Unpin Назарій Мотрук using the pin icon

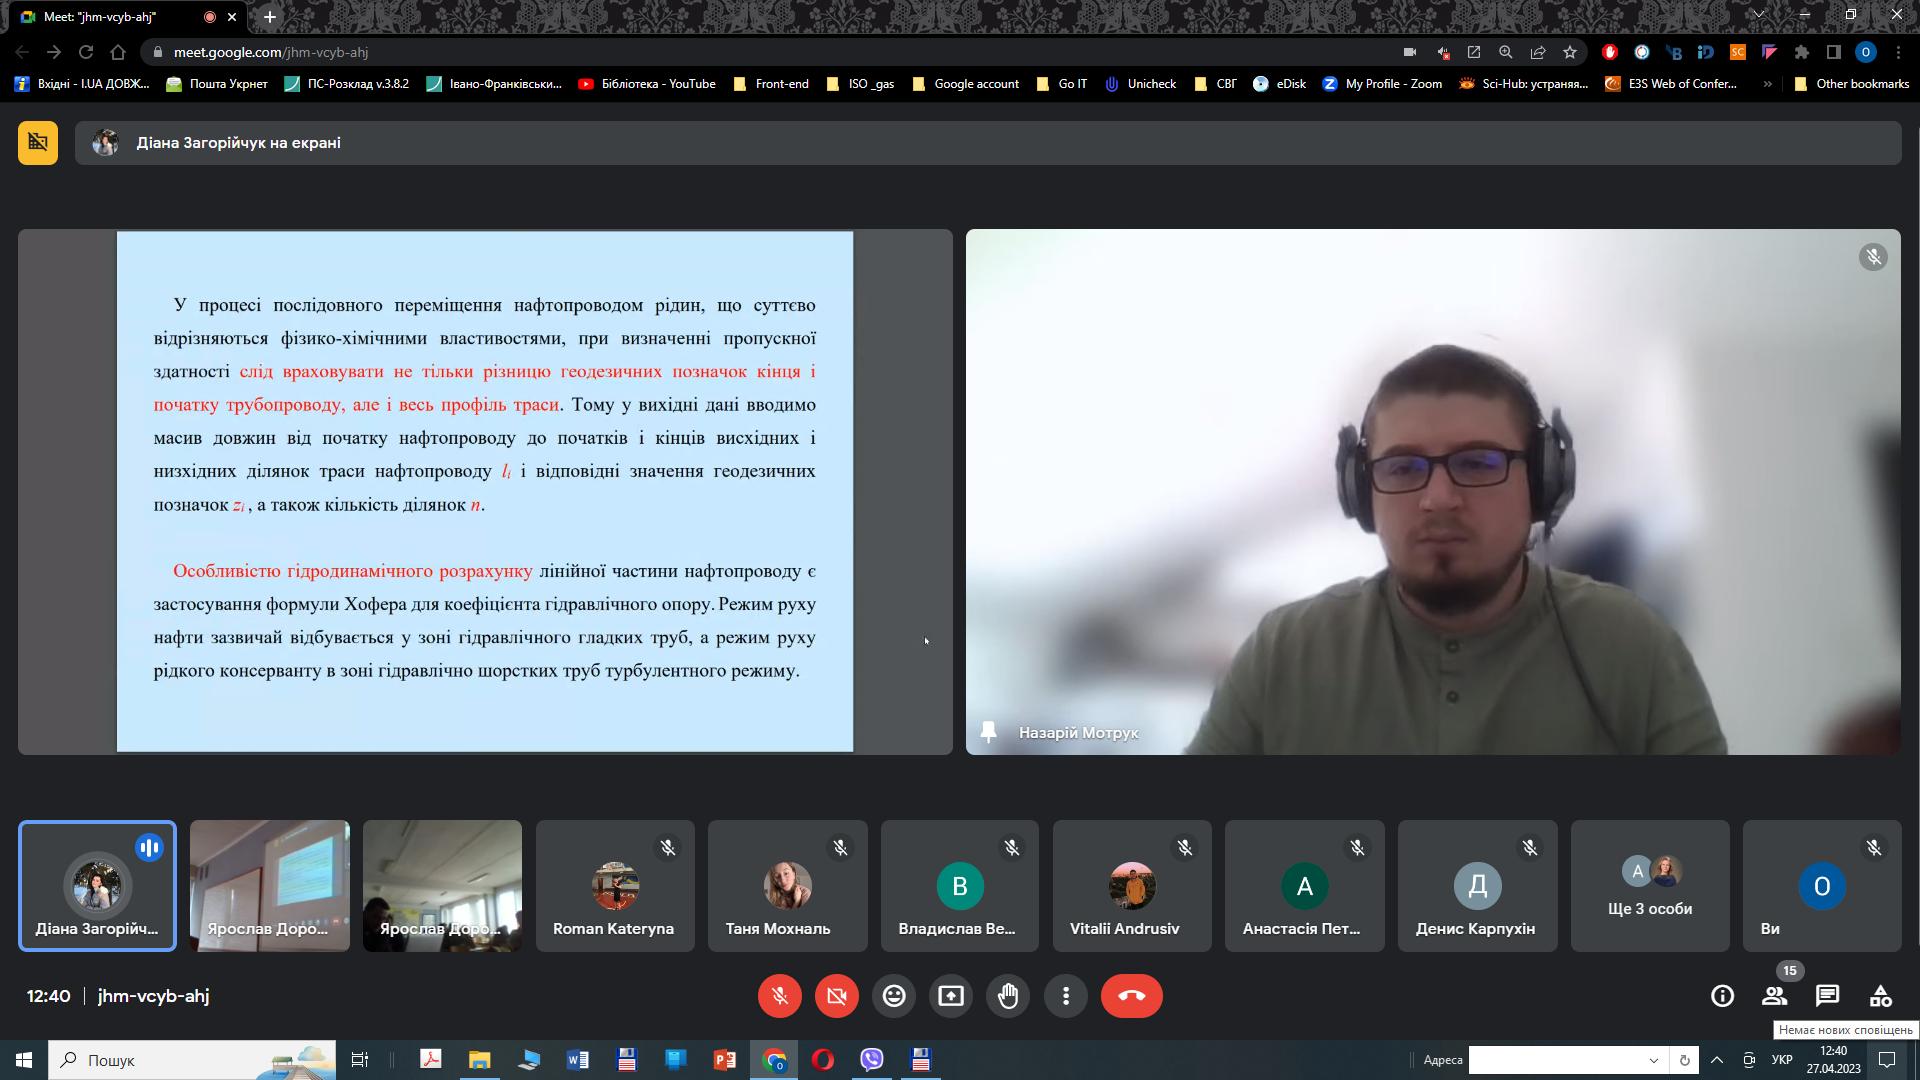(989, 732)
